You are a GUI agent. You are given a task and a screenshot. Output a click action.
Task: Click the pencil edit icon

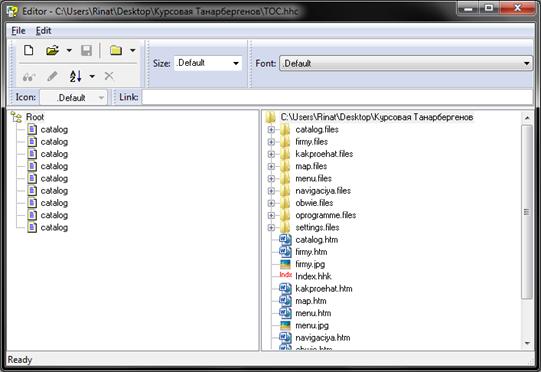click(52, 76)
